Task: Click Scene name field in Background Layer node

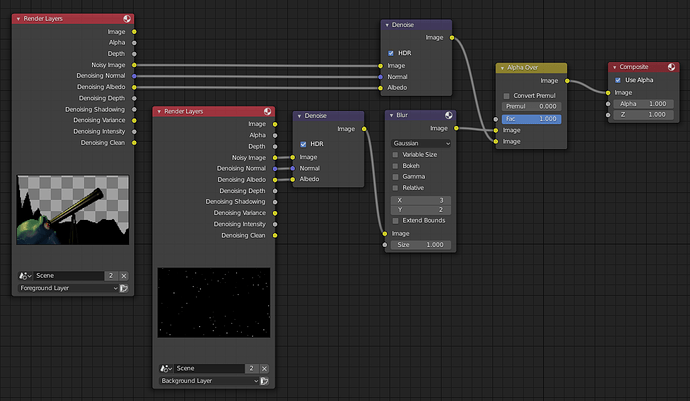Action: (209, 368)
